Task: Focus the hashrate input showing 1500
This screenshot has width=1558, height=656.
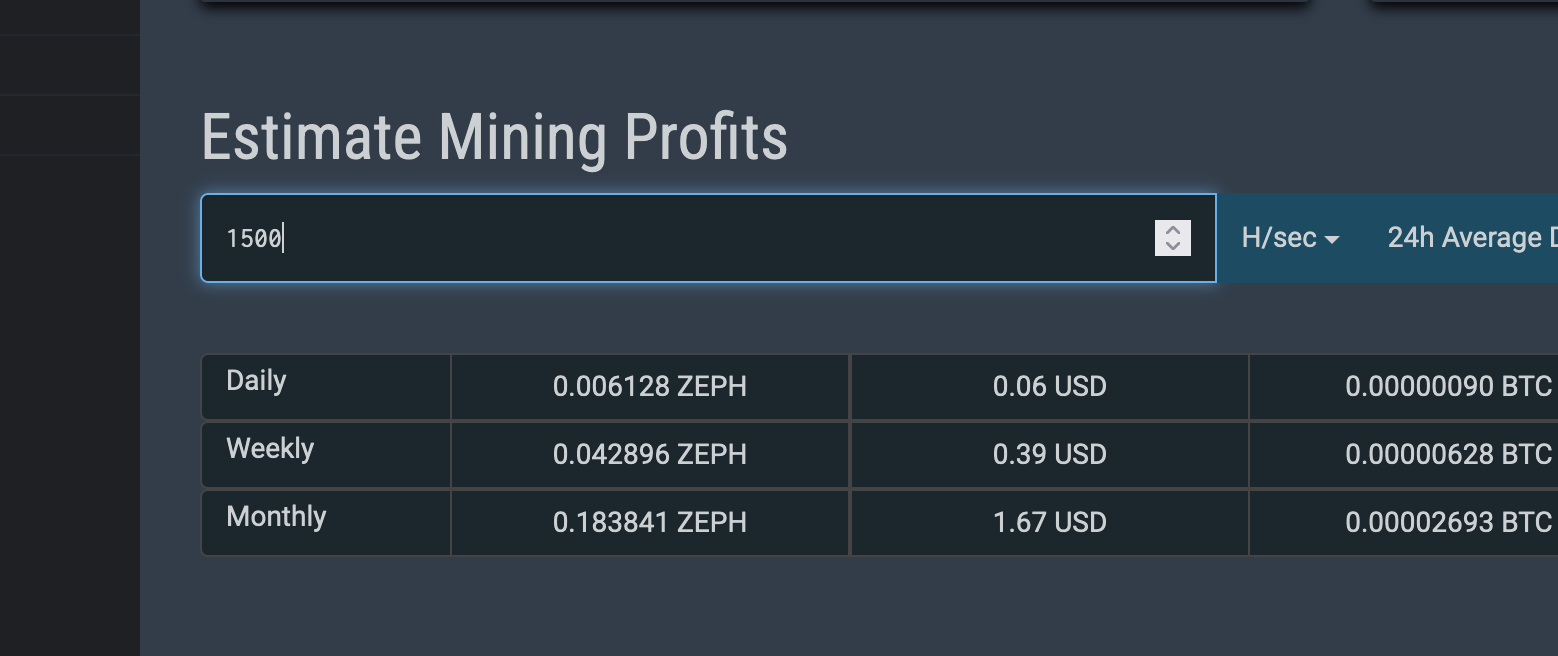Action: pyautogui.click(x=680, y=238)
